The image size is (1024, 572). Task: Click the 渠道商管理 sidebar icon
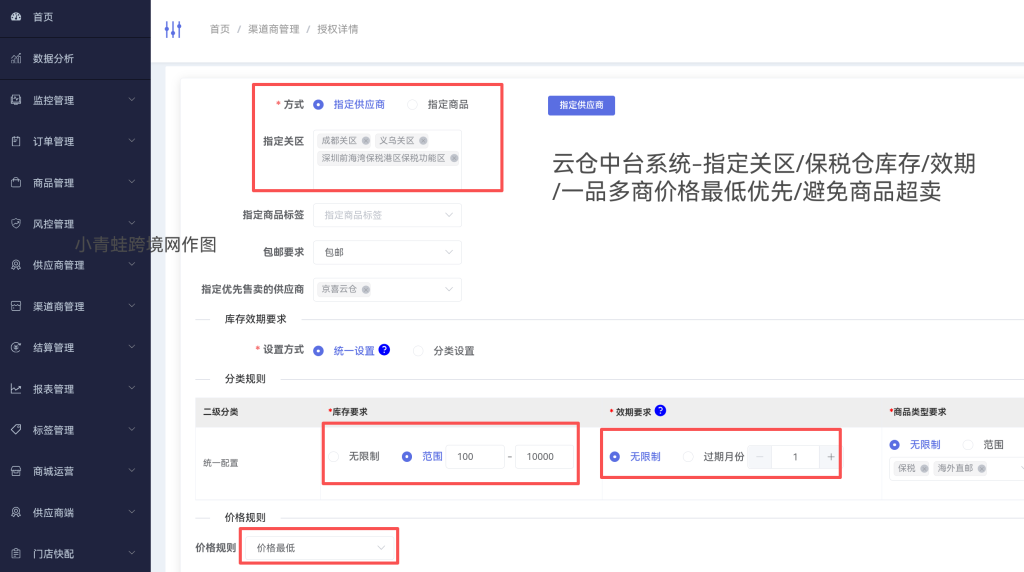click(x=16, y=306)
